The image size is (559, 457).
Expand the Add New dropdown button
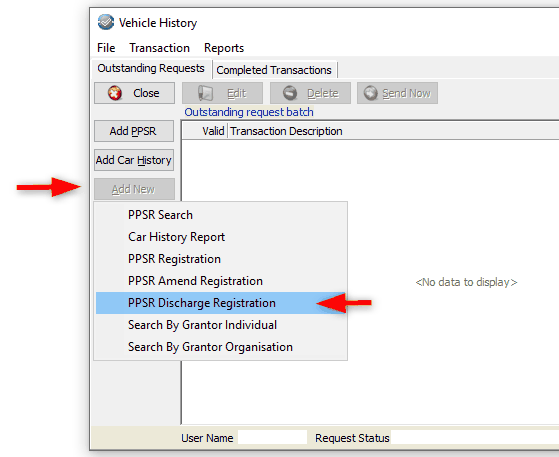tap(134, 189)
